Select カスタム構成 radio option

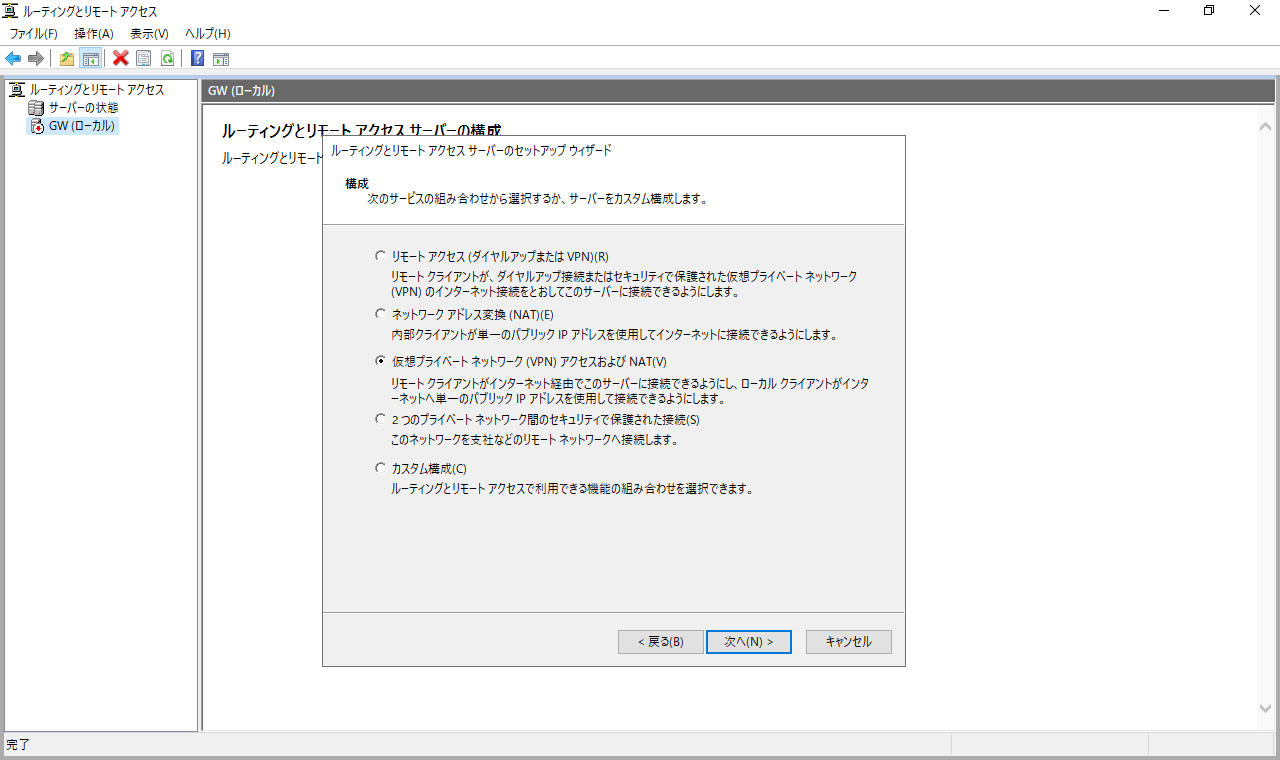[x=380, y=467]
